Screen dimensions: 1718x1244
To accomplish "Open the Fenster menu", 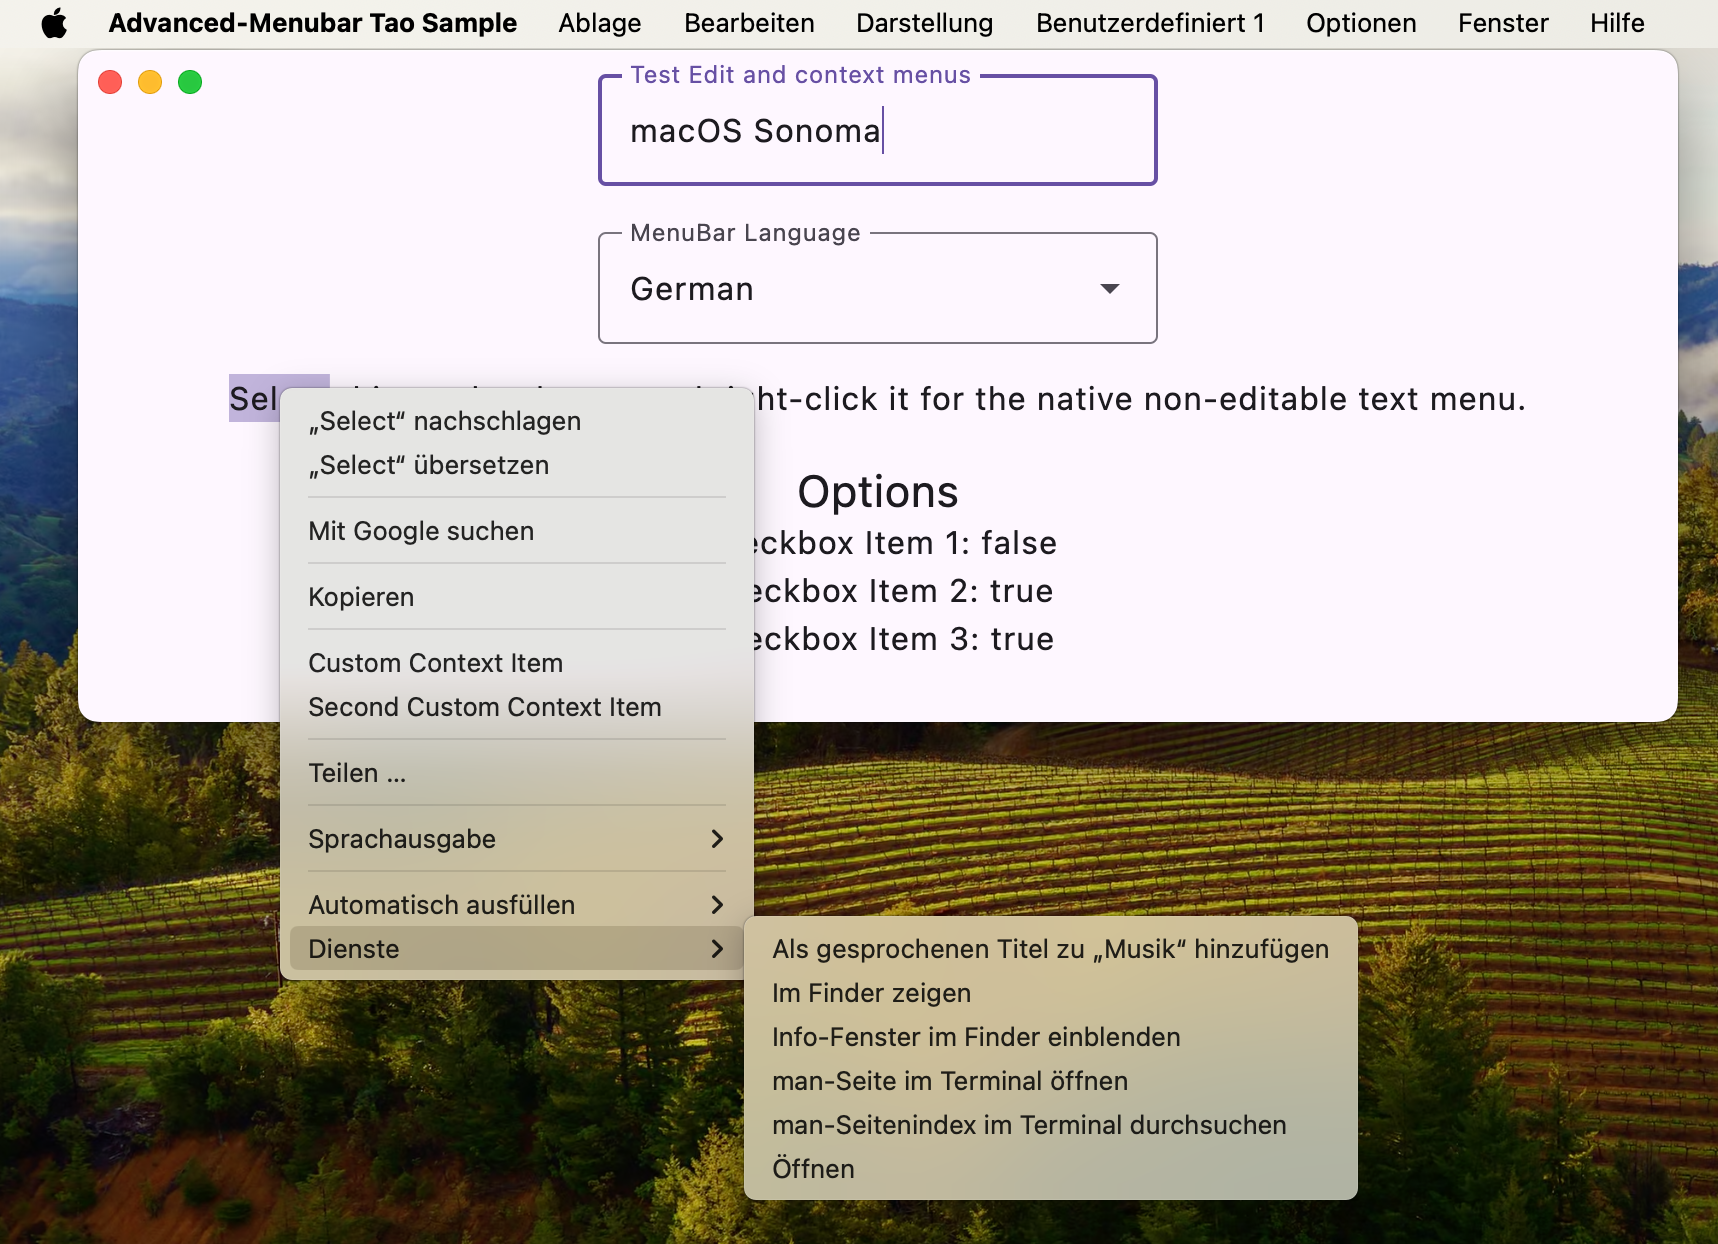I will click(1503, 23).
